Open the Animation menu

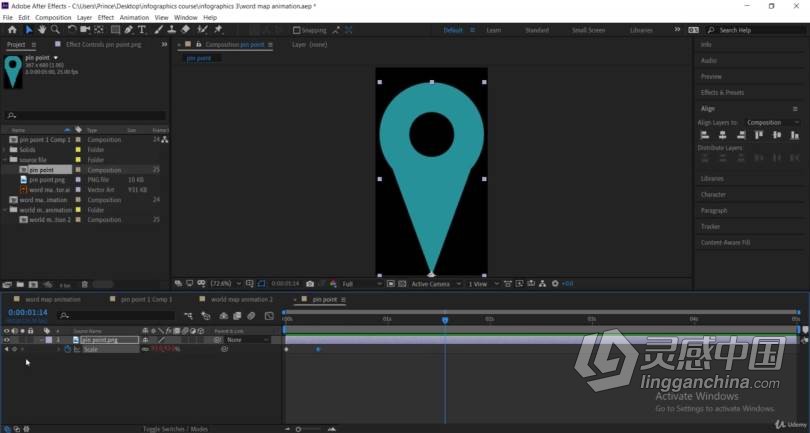(134, 18)
